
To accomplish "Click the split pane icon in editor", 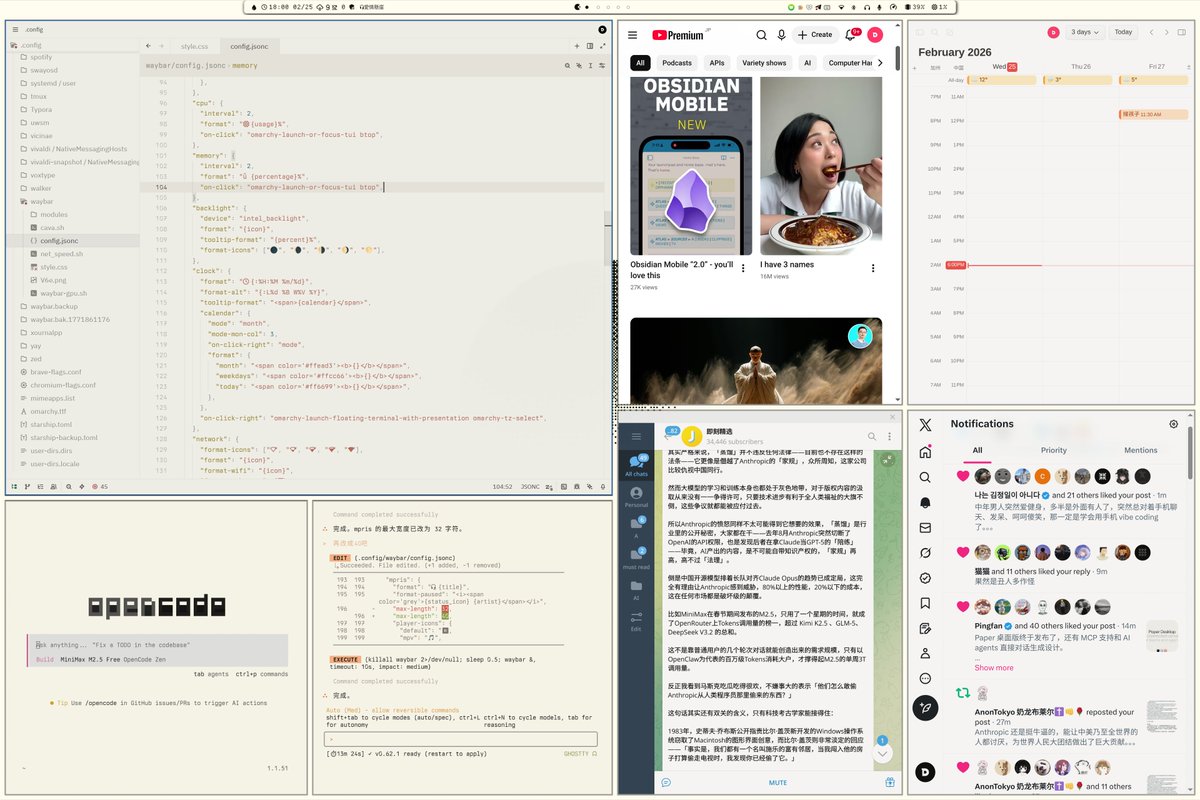I will [590, 46].
